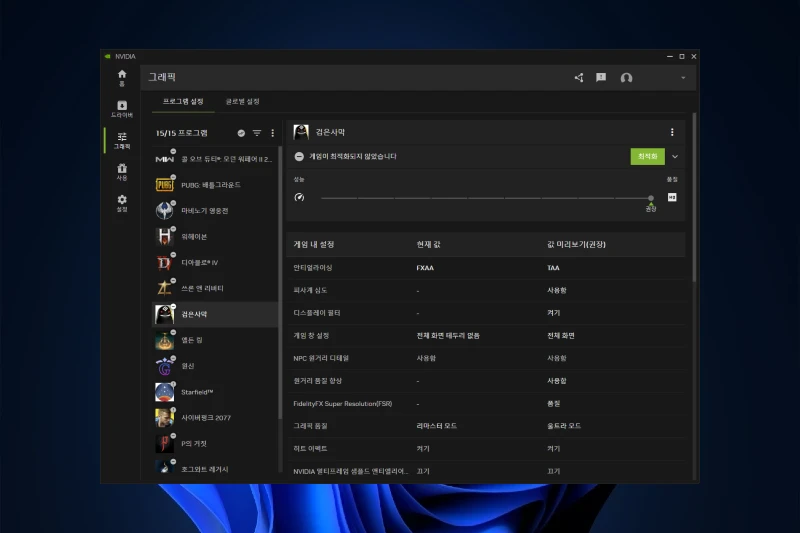This screenshot has width=800, height=533.
Task: Open the 설정 (Settings) gear in the sidebar
Action: point(122,202)
